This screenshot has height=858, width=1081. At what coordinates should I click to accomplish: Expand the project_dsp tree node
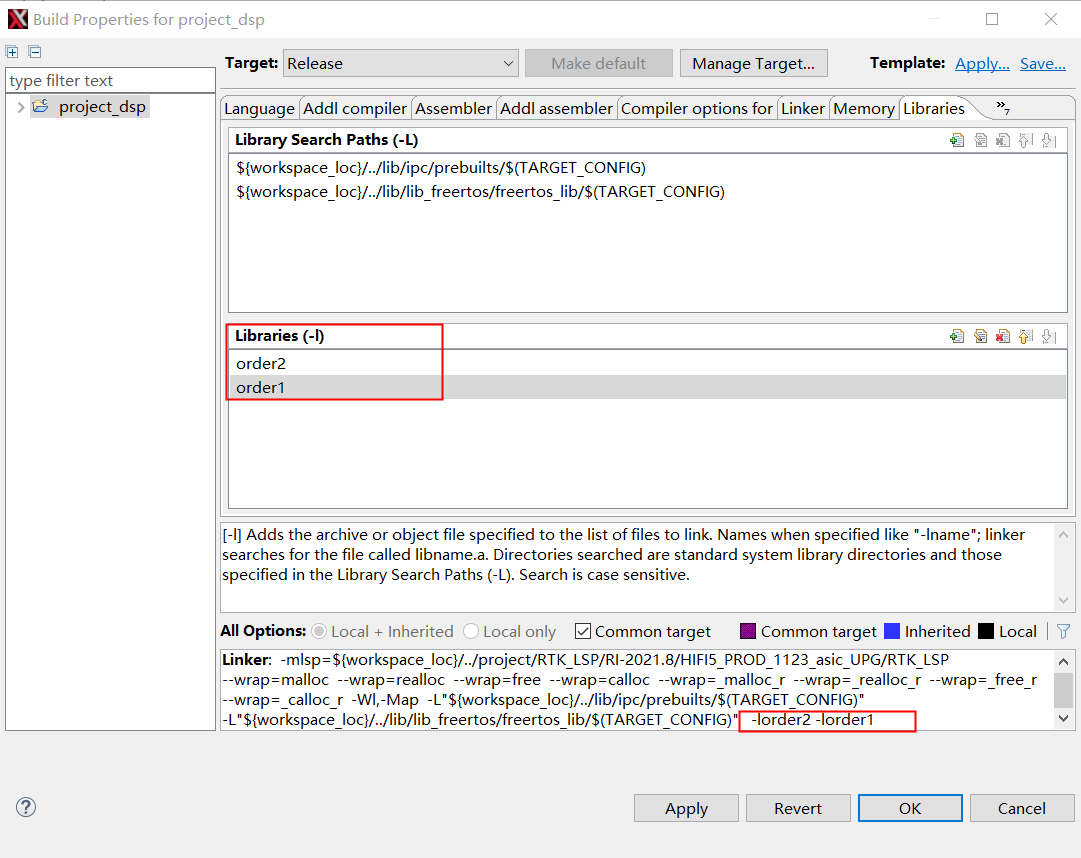click(x=21, y=107)
